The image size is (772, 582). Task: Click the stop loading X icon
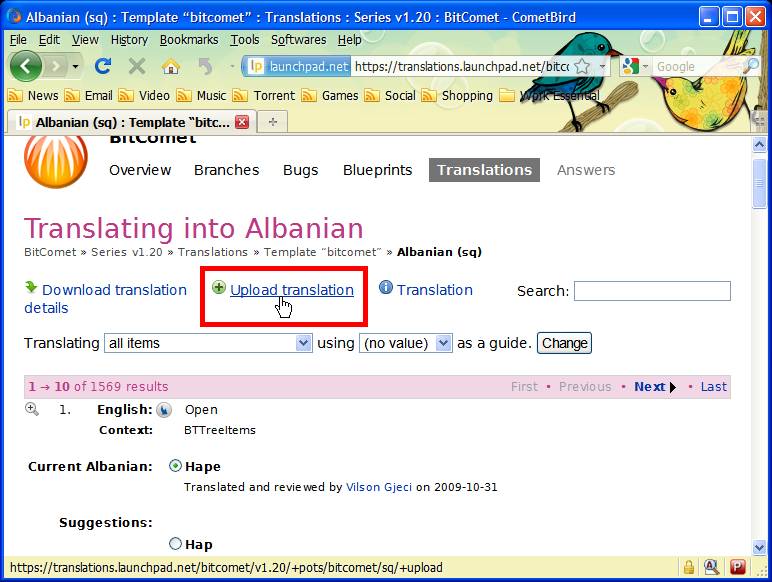click(x=137, y=66)
